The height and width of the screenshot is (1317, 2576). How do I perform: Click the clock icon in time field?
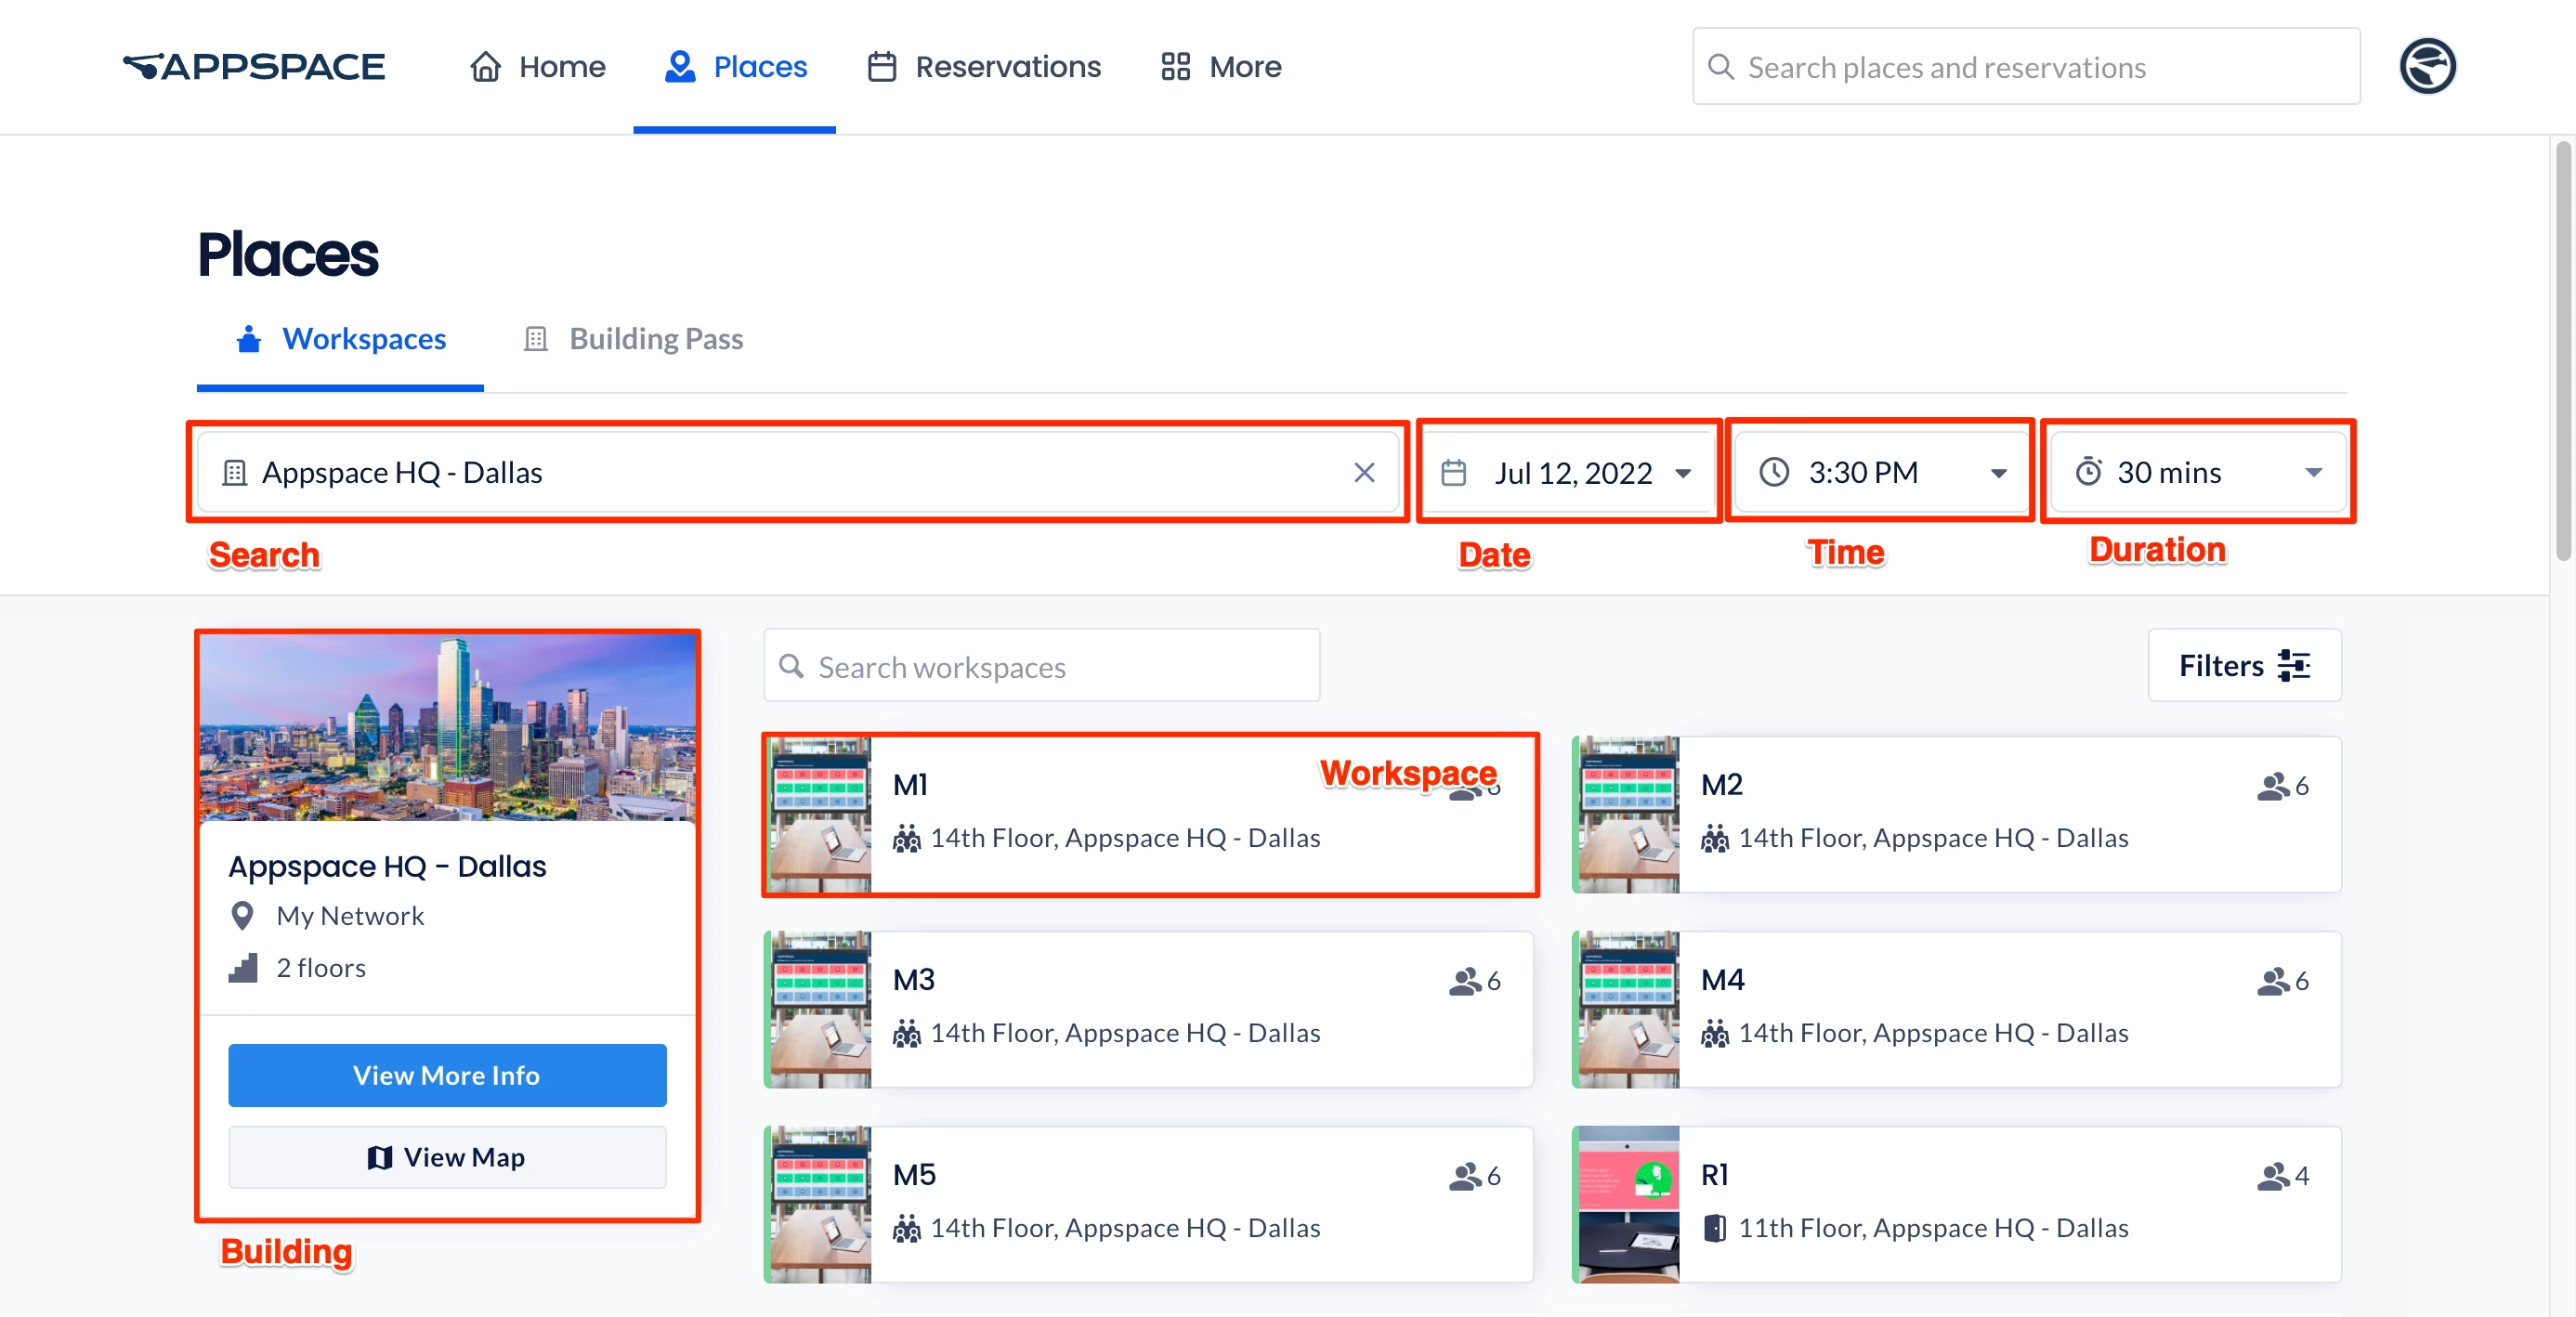[x=1774, y=472]
